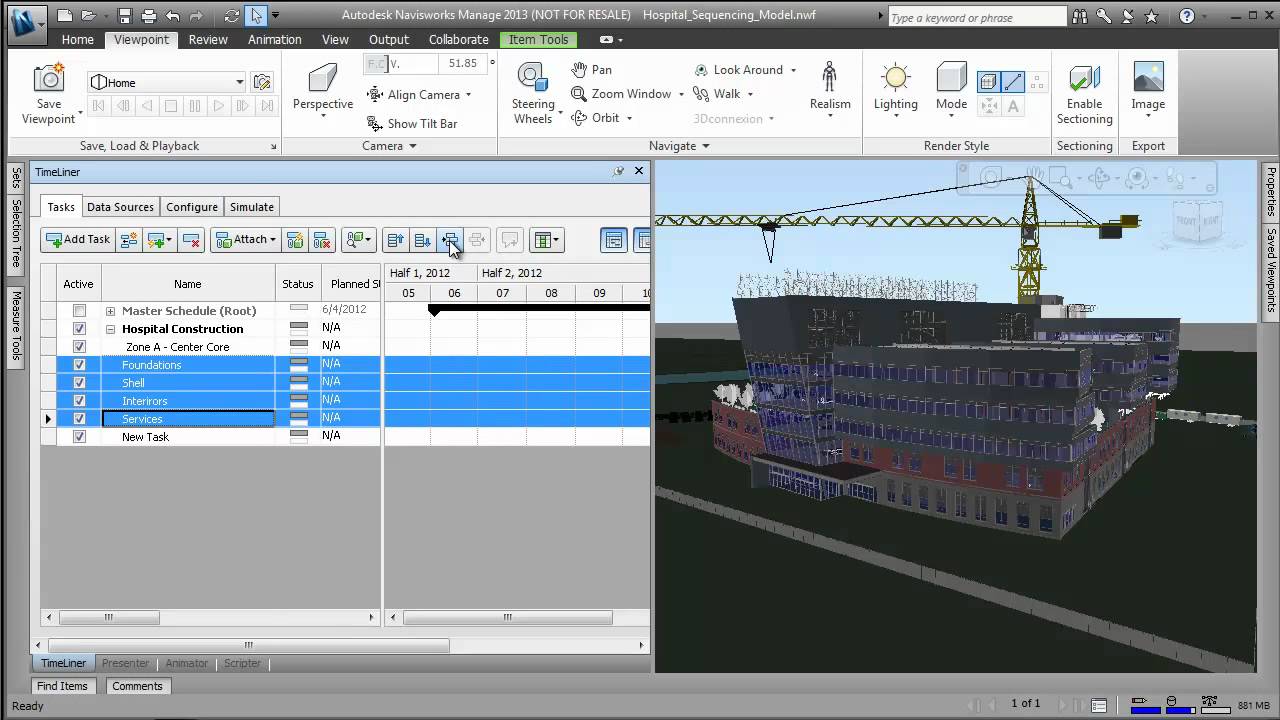This screenshot has width=1280, height=720.
Task: Open the Find Items panel button
Action: tap(62, 686)
